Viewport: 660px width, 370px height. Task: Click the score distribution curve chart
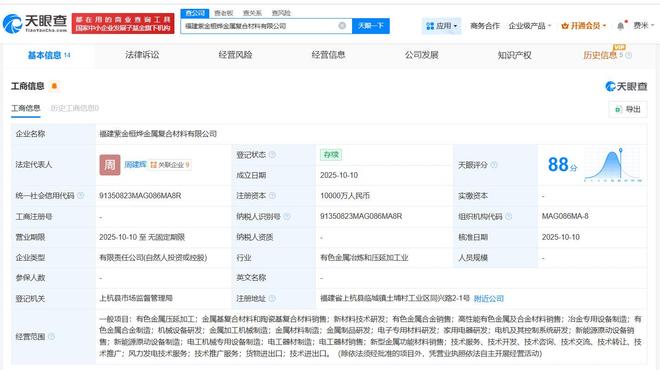pyautogui.click(x=613, y=165)
